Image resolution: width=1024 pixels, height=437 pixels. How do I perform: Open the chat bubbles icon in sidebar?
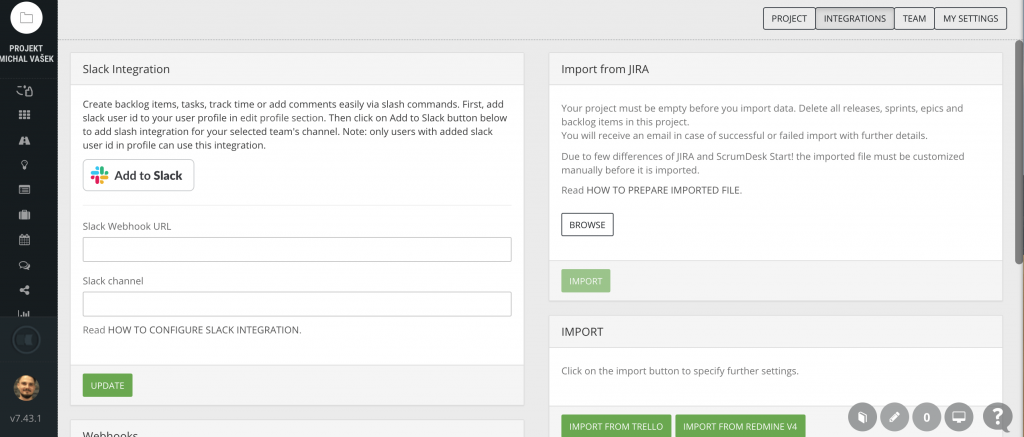(x=25, y=265)
